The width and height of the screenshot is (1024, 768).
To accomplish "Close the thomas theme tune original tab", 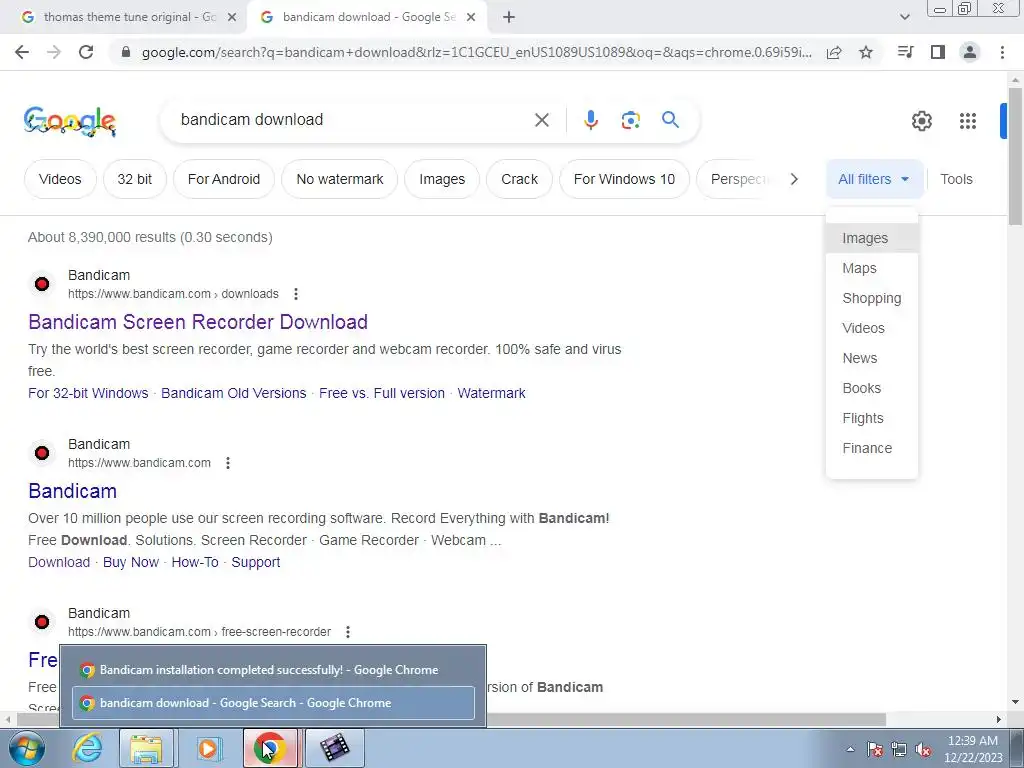I will coord(232,18).
